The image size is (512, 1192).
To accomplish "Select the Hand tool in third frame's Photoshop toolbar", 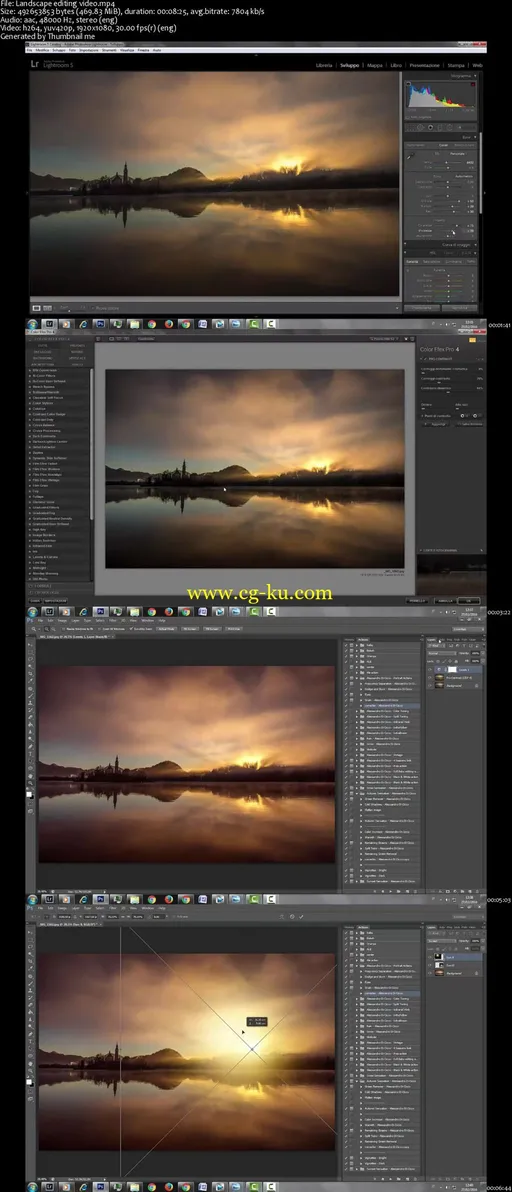I will tap(30, 775).
